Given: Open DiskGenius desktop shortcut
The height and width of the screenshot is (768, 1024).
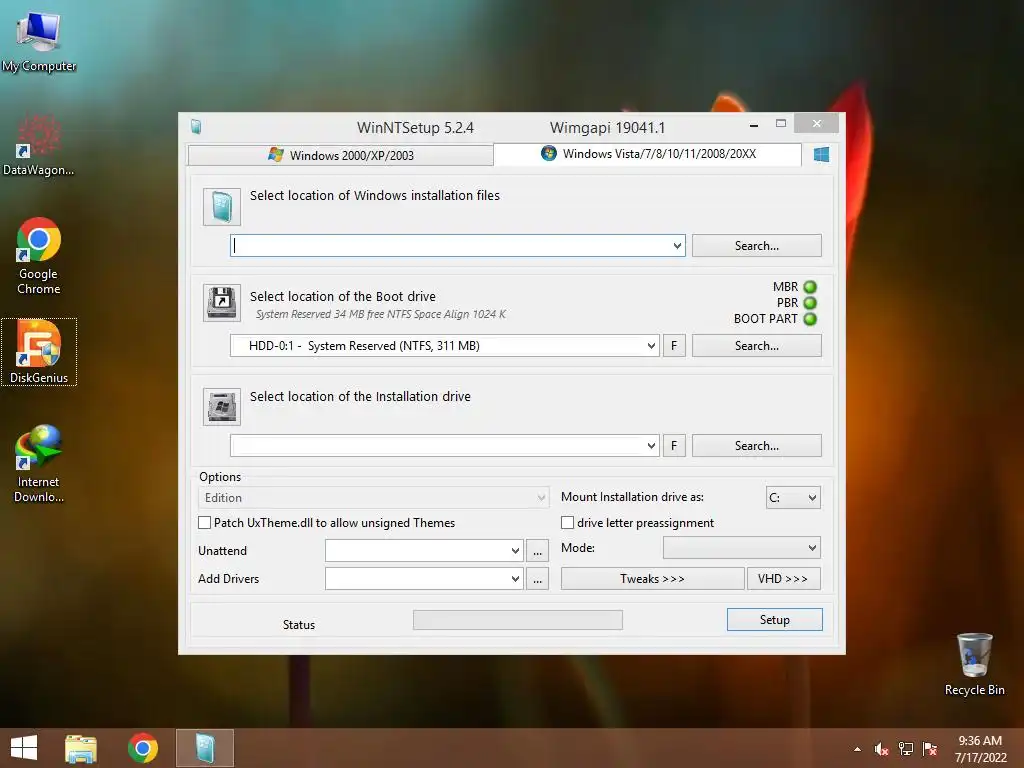Looking at the screenshot, I should (x=39, y=352).
